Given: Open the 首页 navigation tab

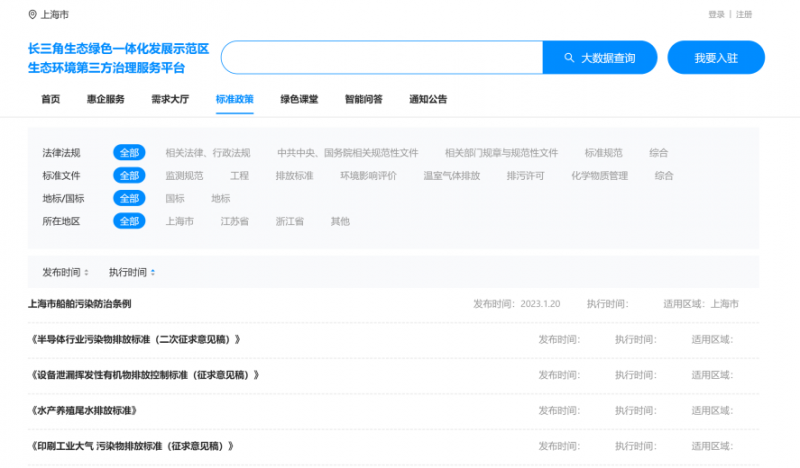Looking at the screenshot, I should 50,99.
